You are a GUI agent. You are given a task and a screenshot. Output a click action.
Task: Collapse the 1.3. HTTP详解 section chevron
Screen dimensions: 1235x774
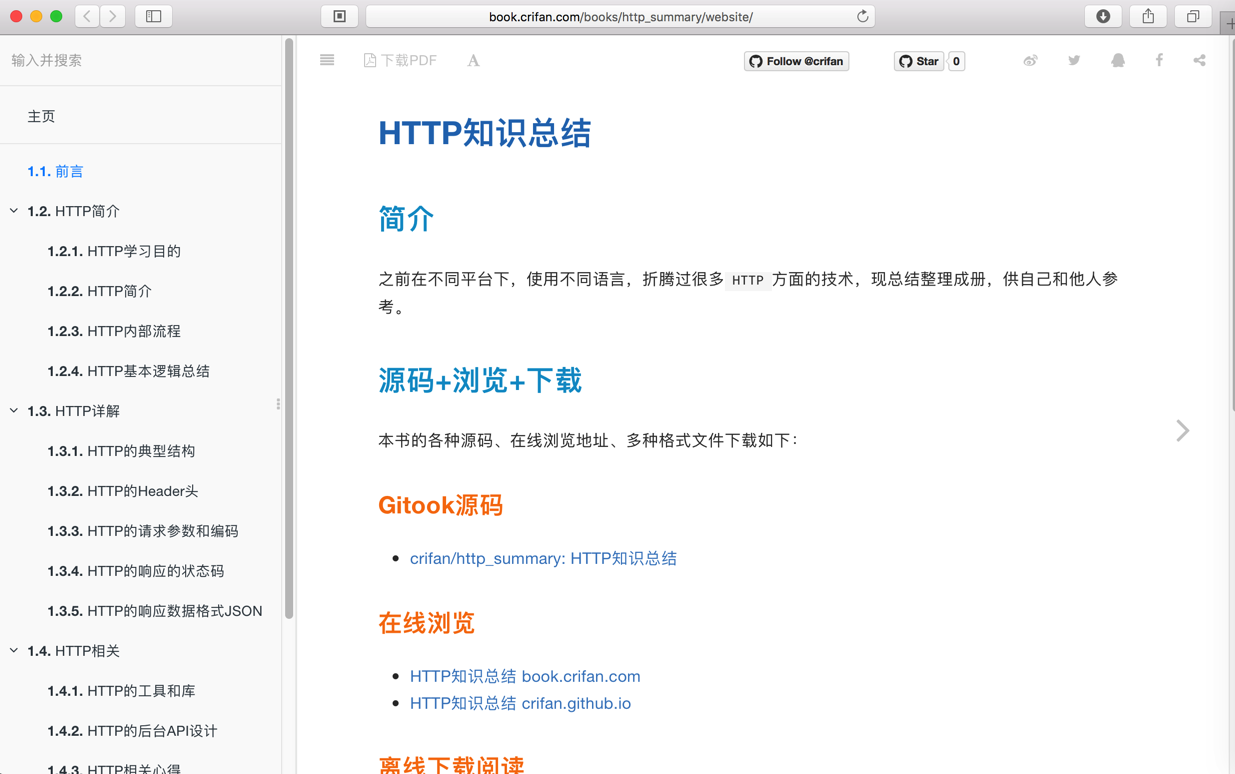14,411
